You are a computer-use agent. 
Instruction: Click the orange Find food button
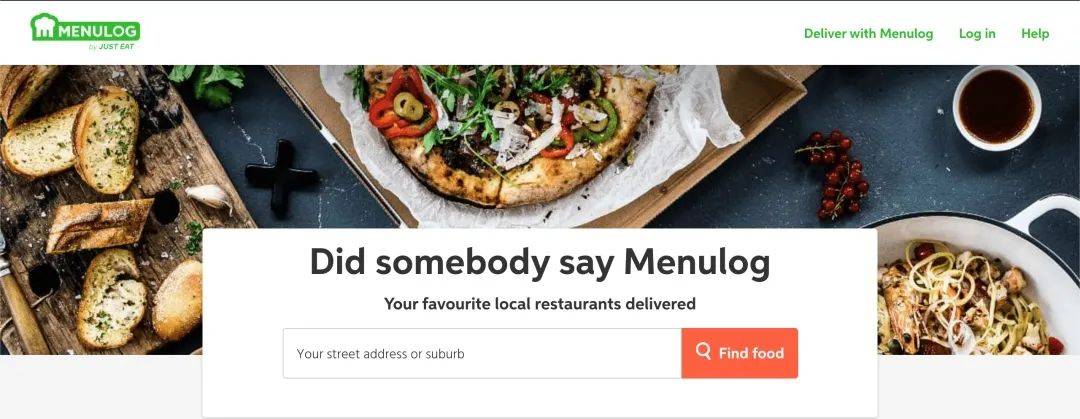pos(740,353)
